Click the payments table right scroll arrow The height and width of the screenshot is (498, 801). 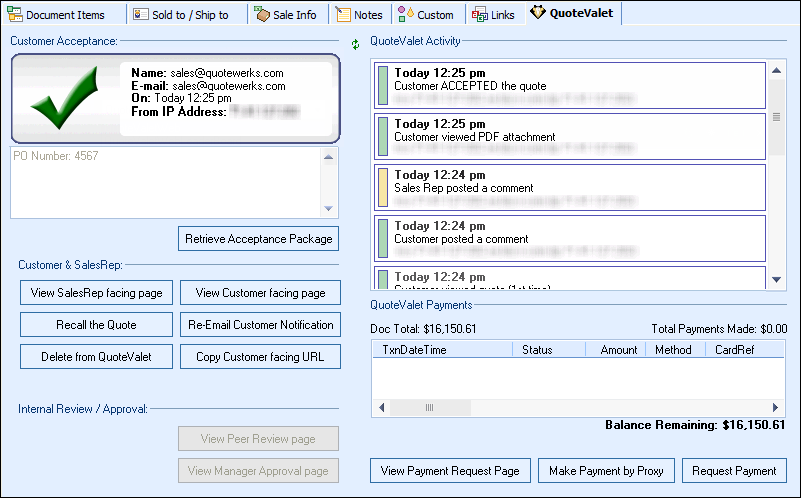[776, 408]
